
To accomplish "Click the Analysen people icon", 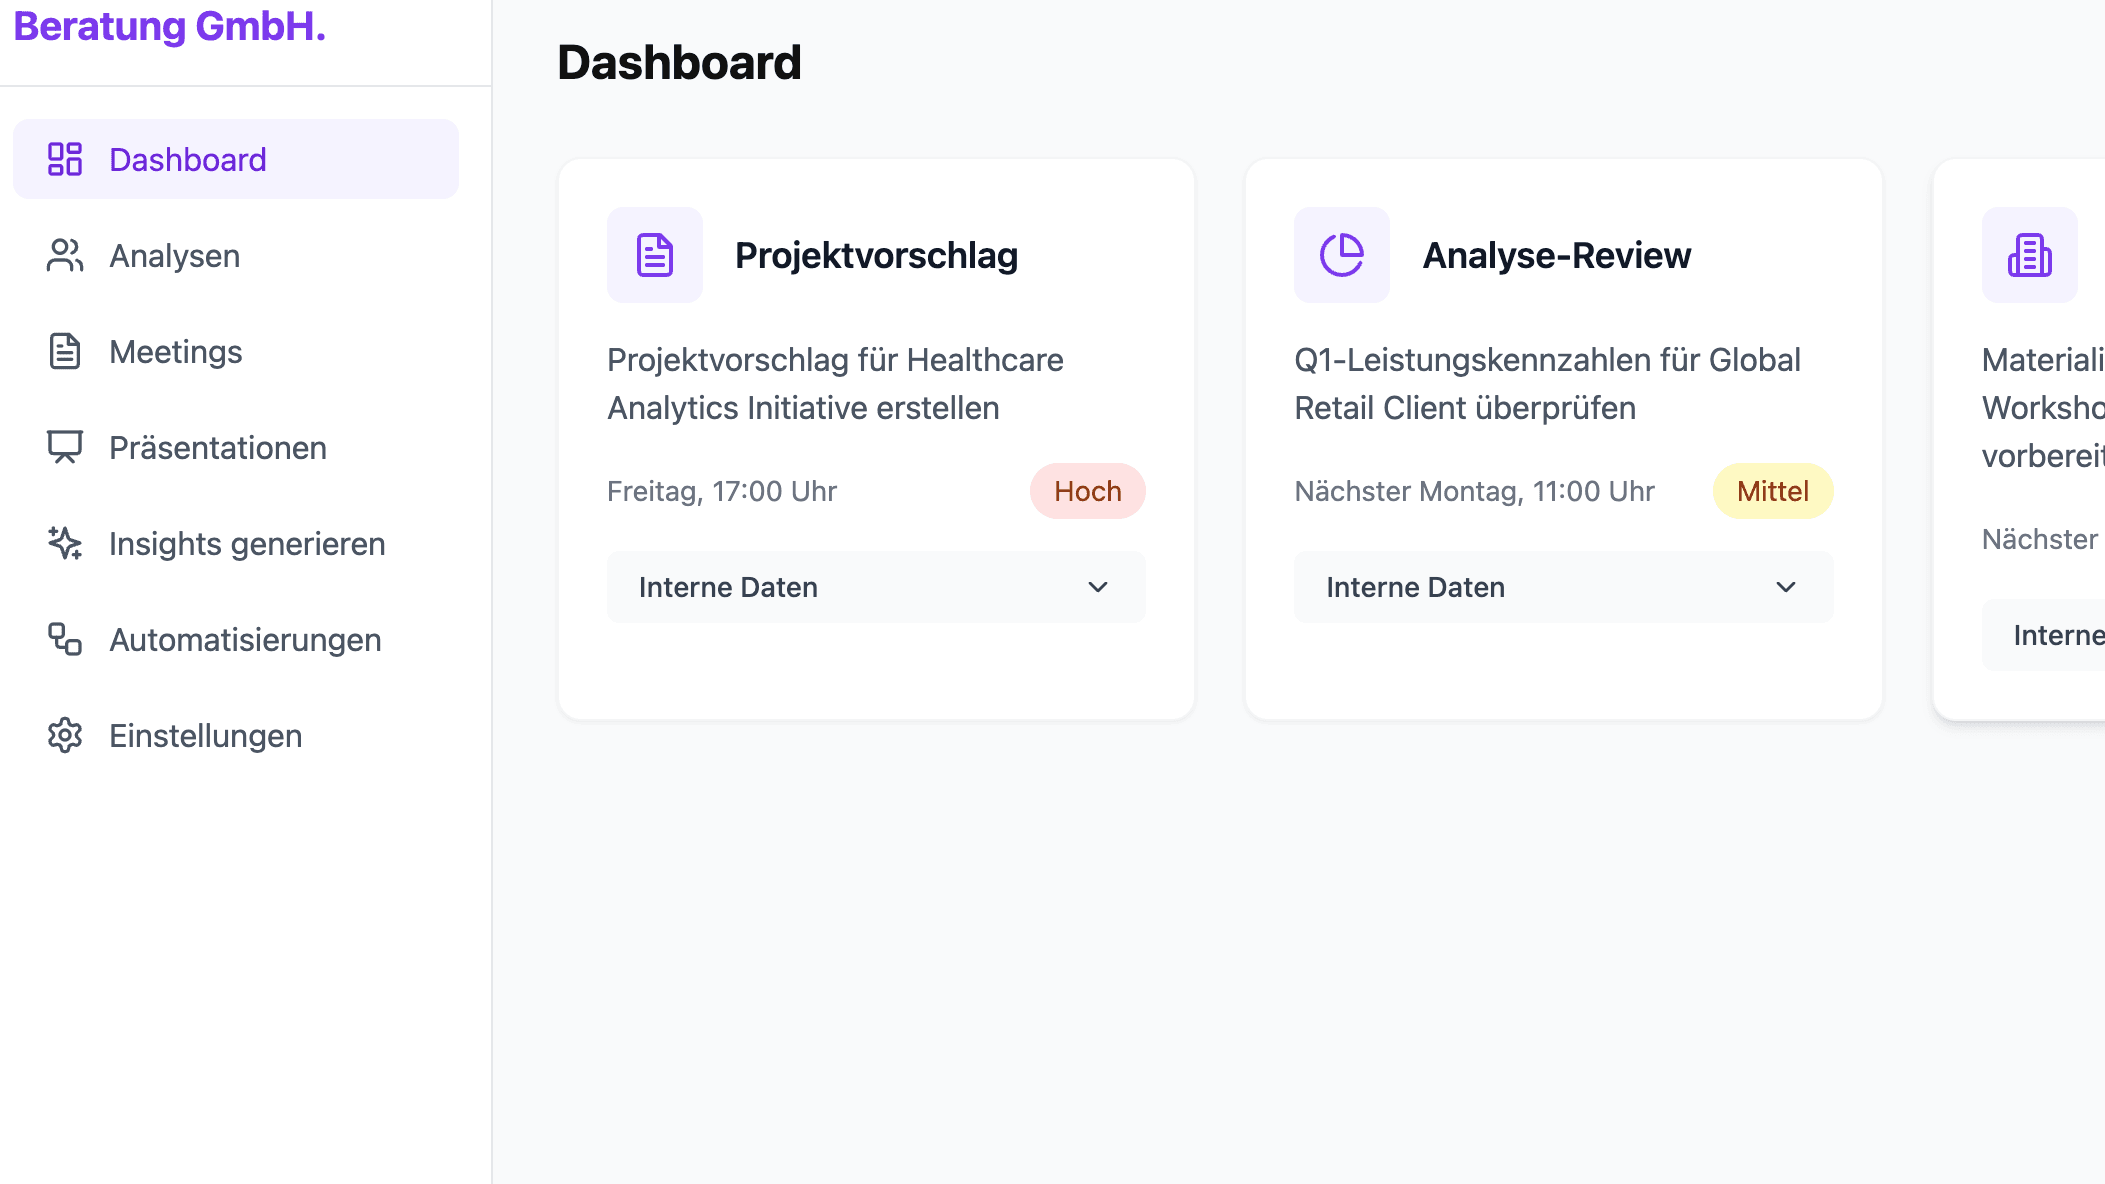I will [x=65, y=255].
